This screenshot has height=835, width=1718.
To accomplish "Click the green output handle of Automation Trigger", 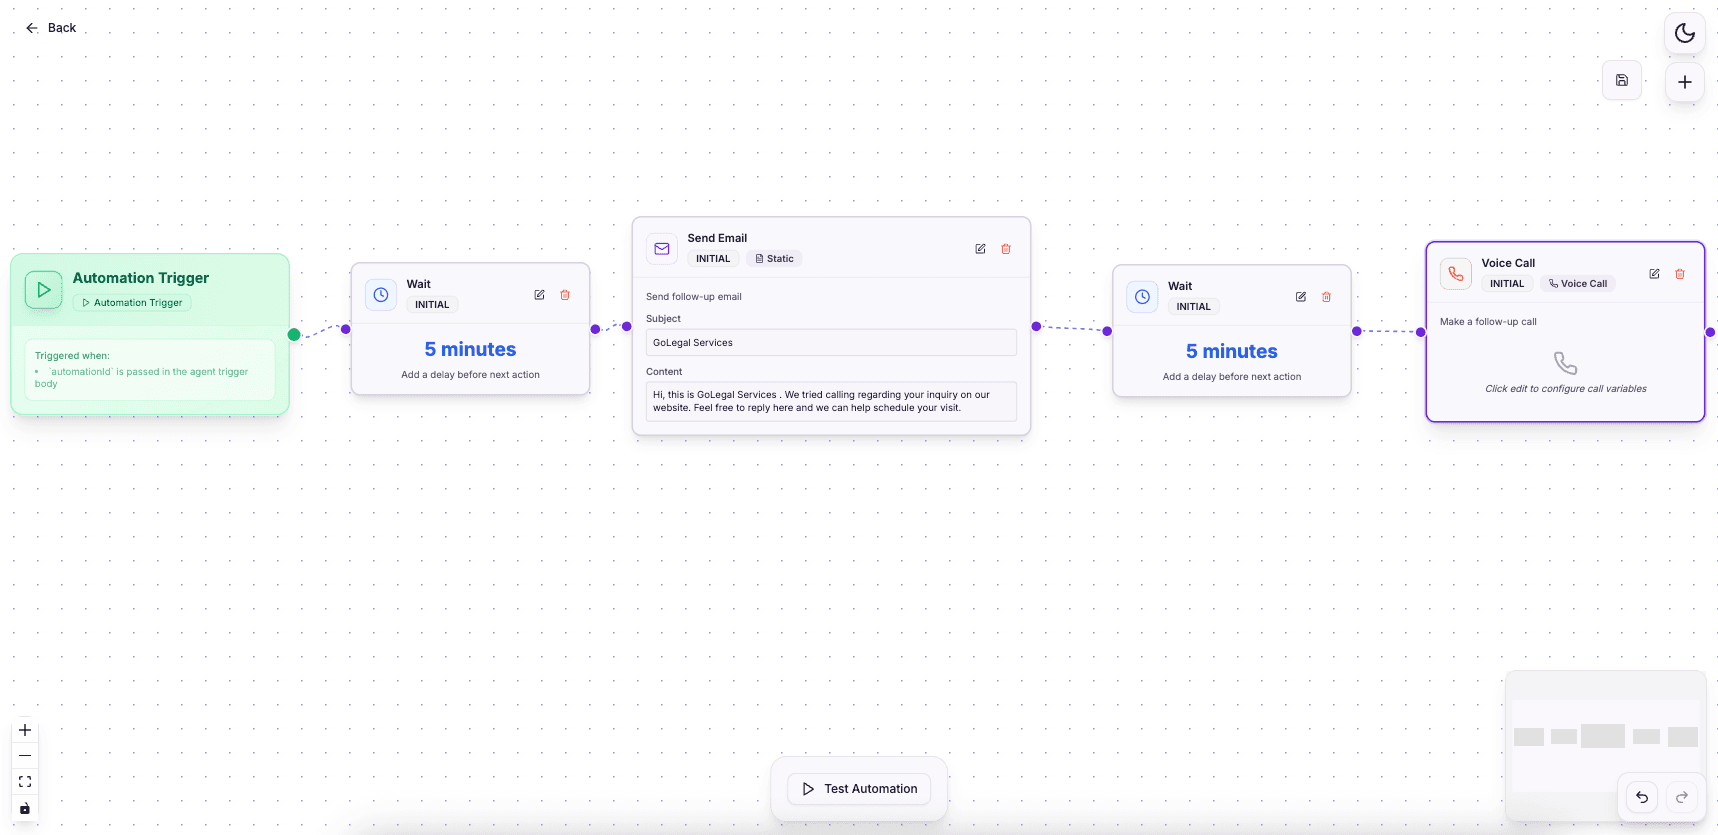I will tap(294, 335).
